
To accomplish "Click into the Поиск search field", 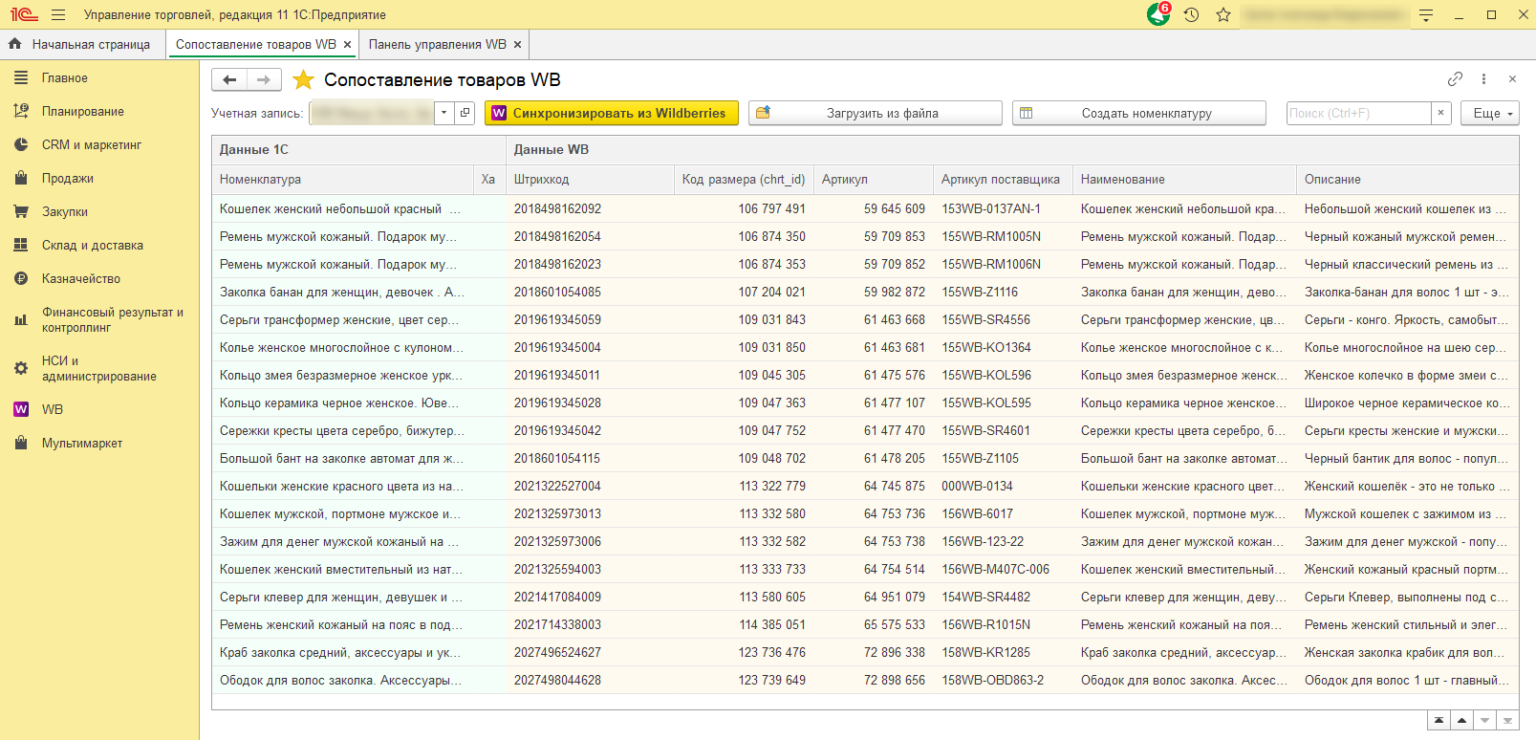I will (x=1357, y=113).
